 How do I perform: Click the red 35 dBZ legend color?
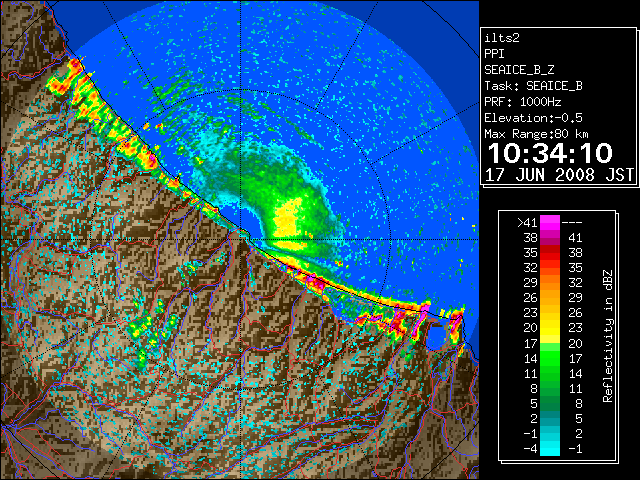(550, 253)
